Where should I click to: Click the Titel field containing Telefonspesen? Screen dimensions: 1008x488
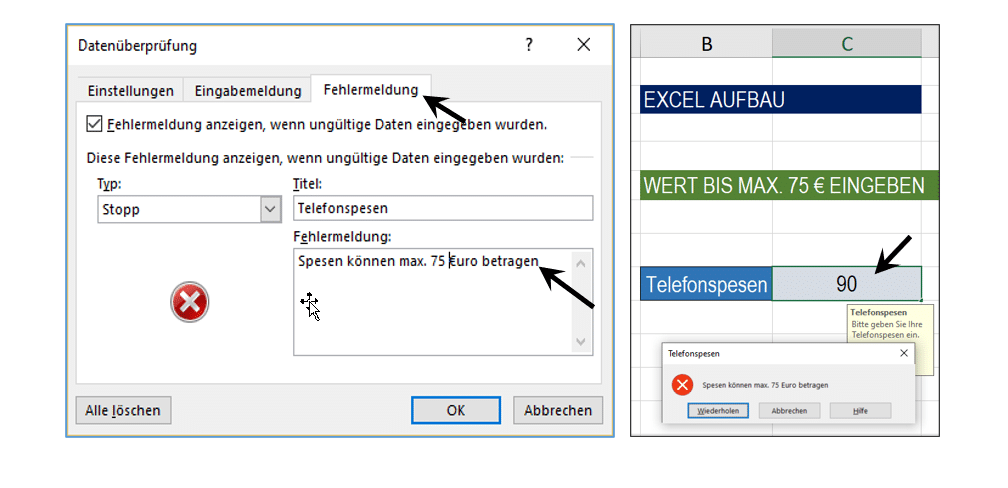443,208
